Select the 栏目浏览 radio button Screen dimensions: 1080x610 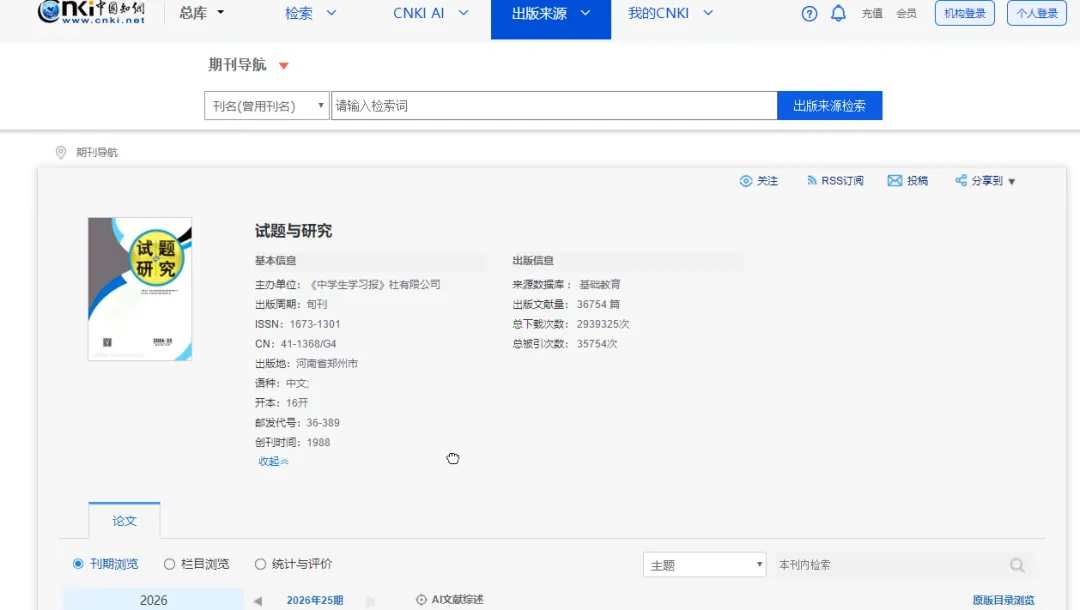(169, 564)
